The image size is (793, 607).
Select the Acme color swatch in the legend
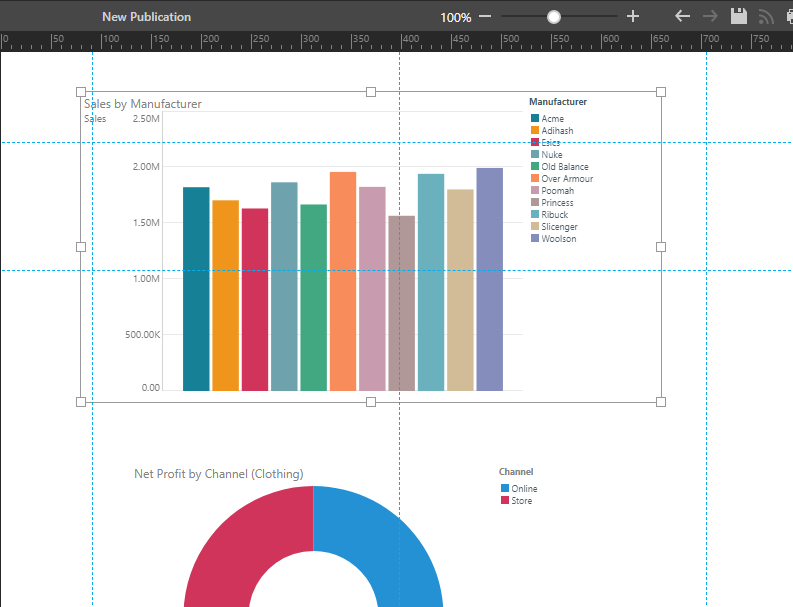[535, 119]
